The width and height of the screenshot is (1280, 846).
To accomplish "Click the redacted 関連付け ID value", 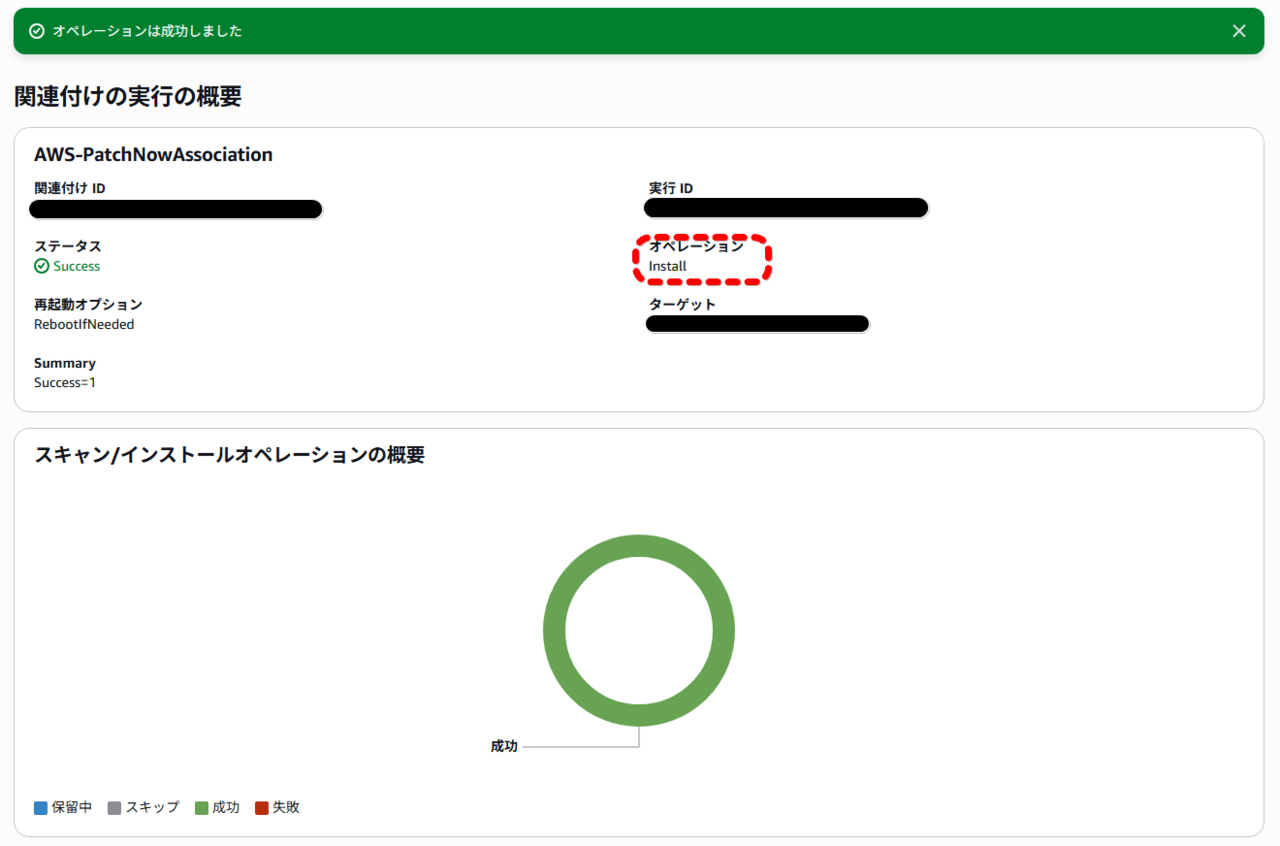I will [176, 209].
